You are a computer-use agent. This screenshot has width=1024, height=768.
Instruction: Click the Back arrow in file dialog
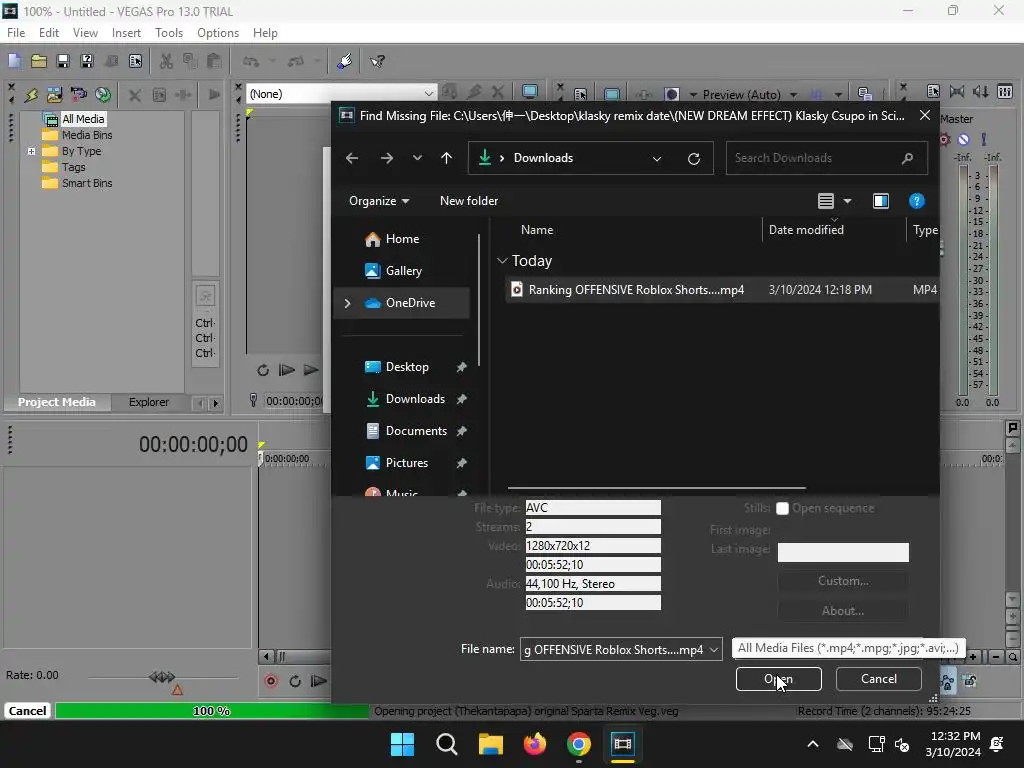click(x=352, y=158)
